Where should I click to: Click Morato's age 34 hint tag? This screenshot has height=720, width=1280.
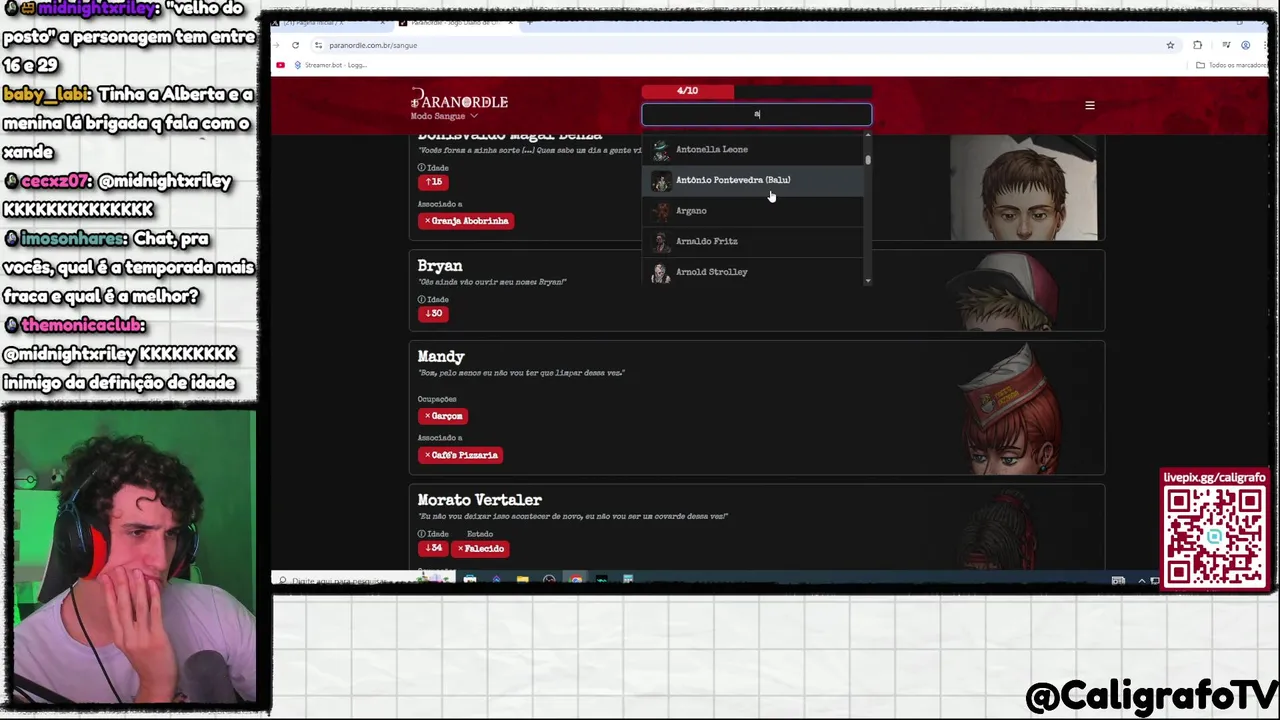click(433, 548)
